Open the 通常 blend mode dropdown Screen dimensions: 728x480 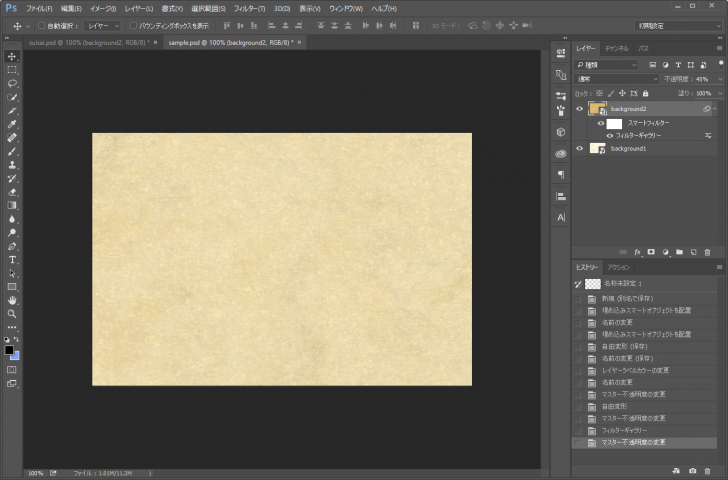click(x=617, y=79)
